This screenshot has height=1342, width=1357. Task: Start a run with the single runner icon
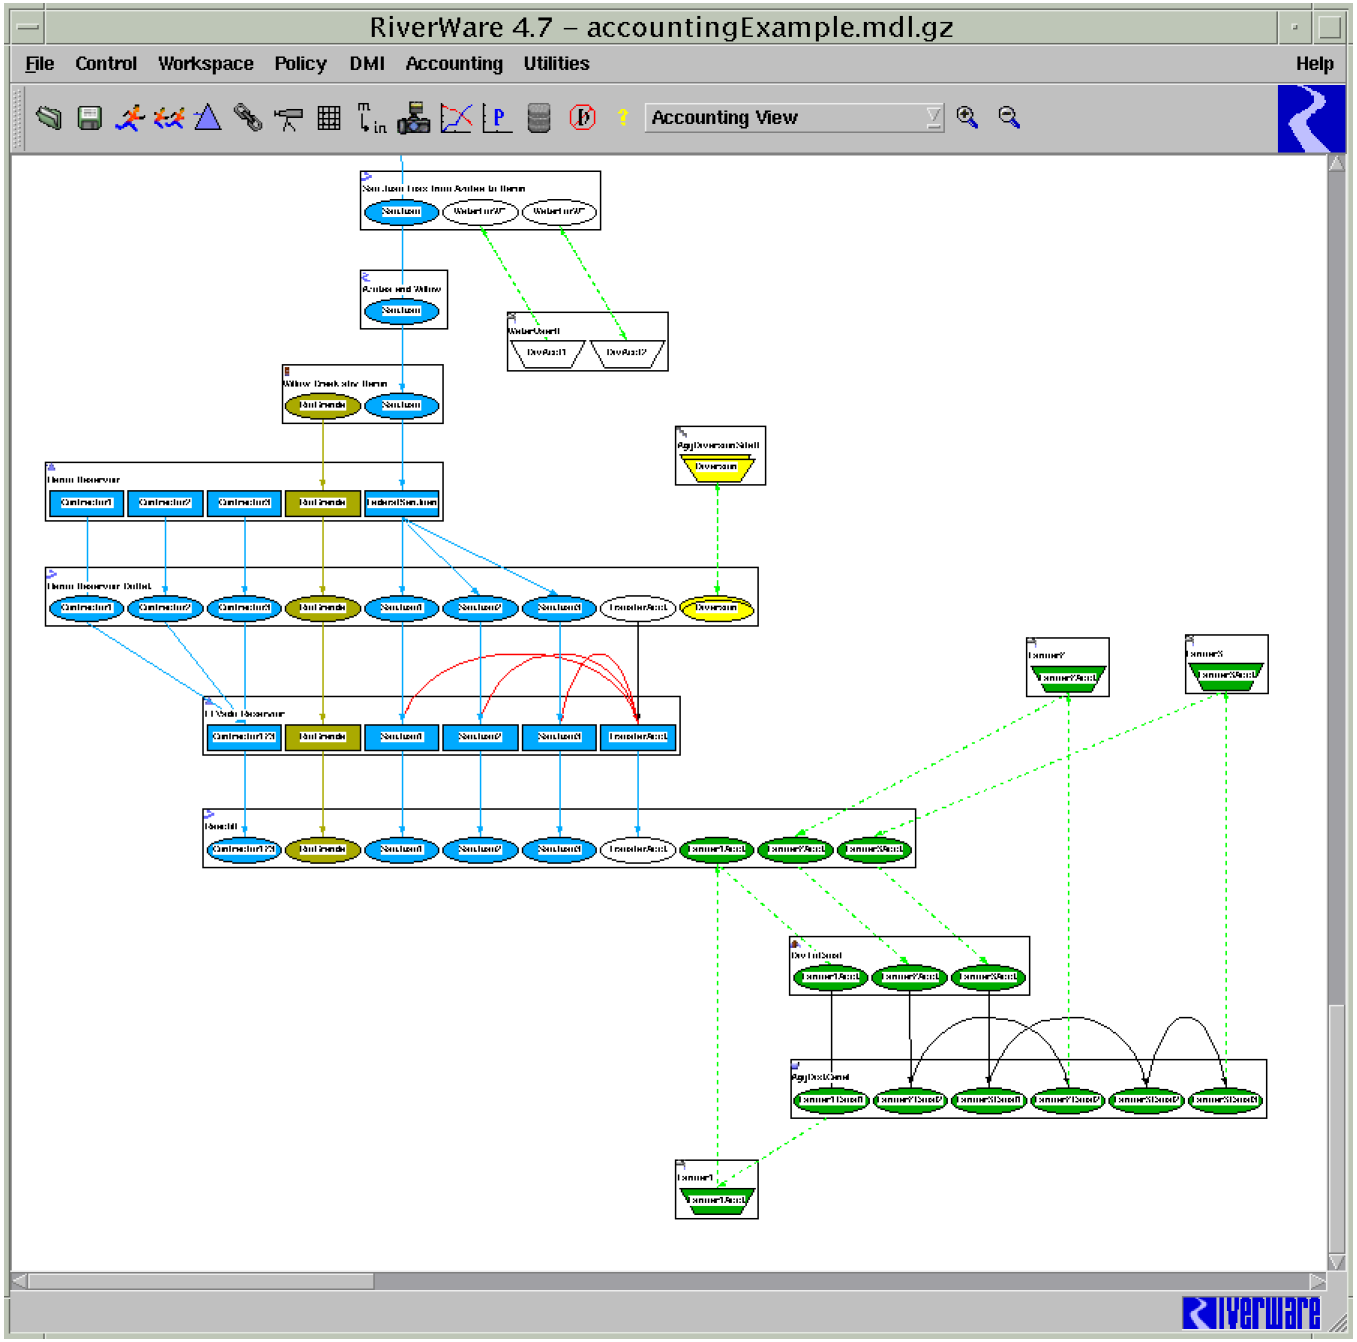point(130,118)
